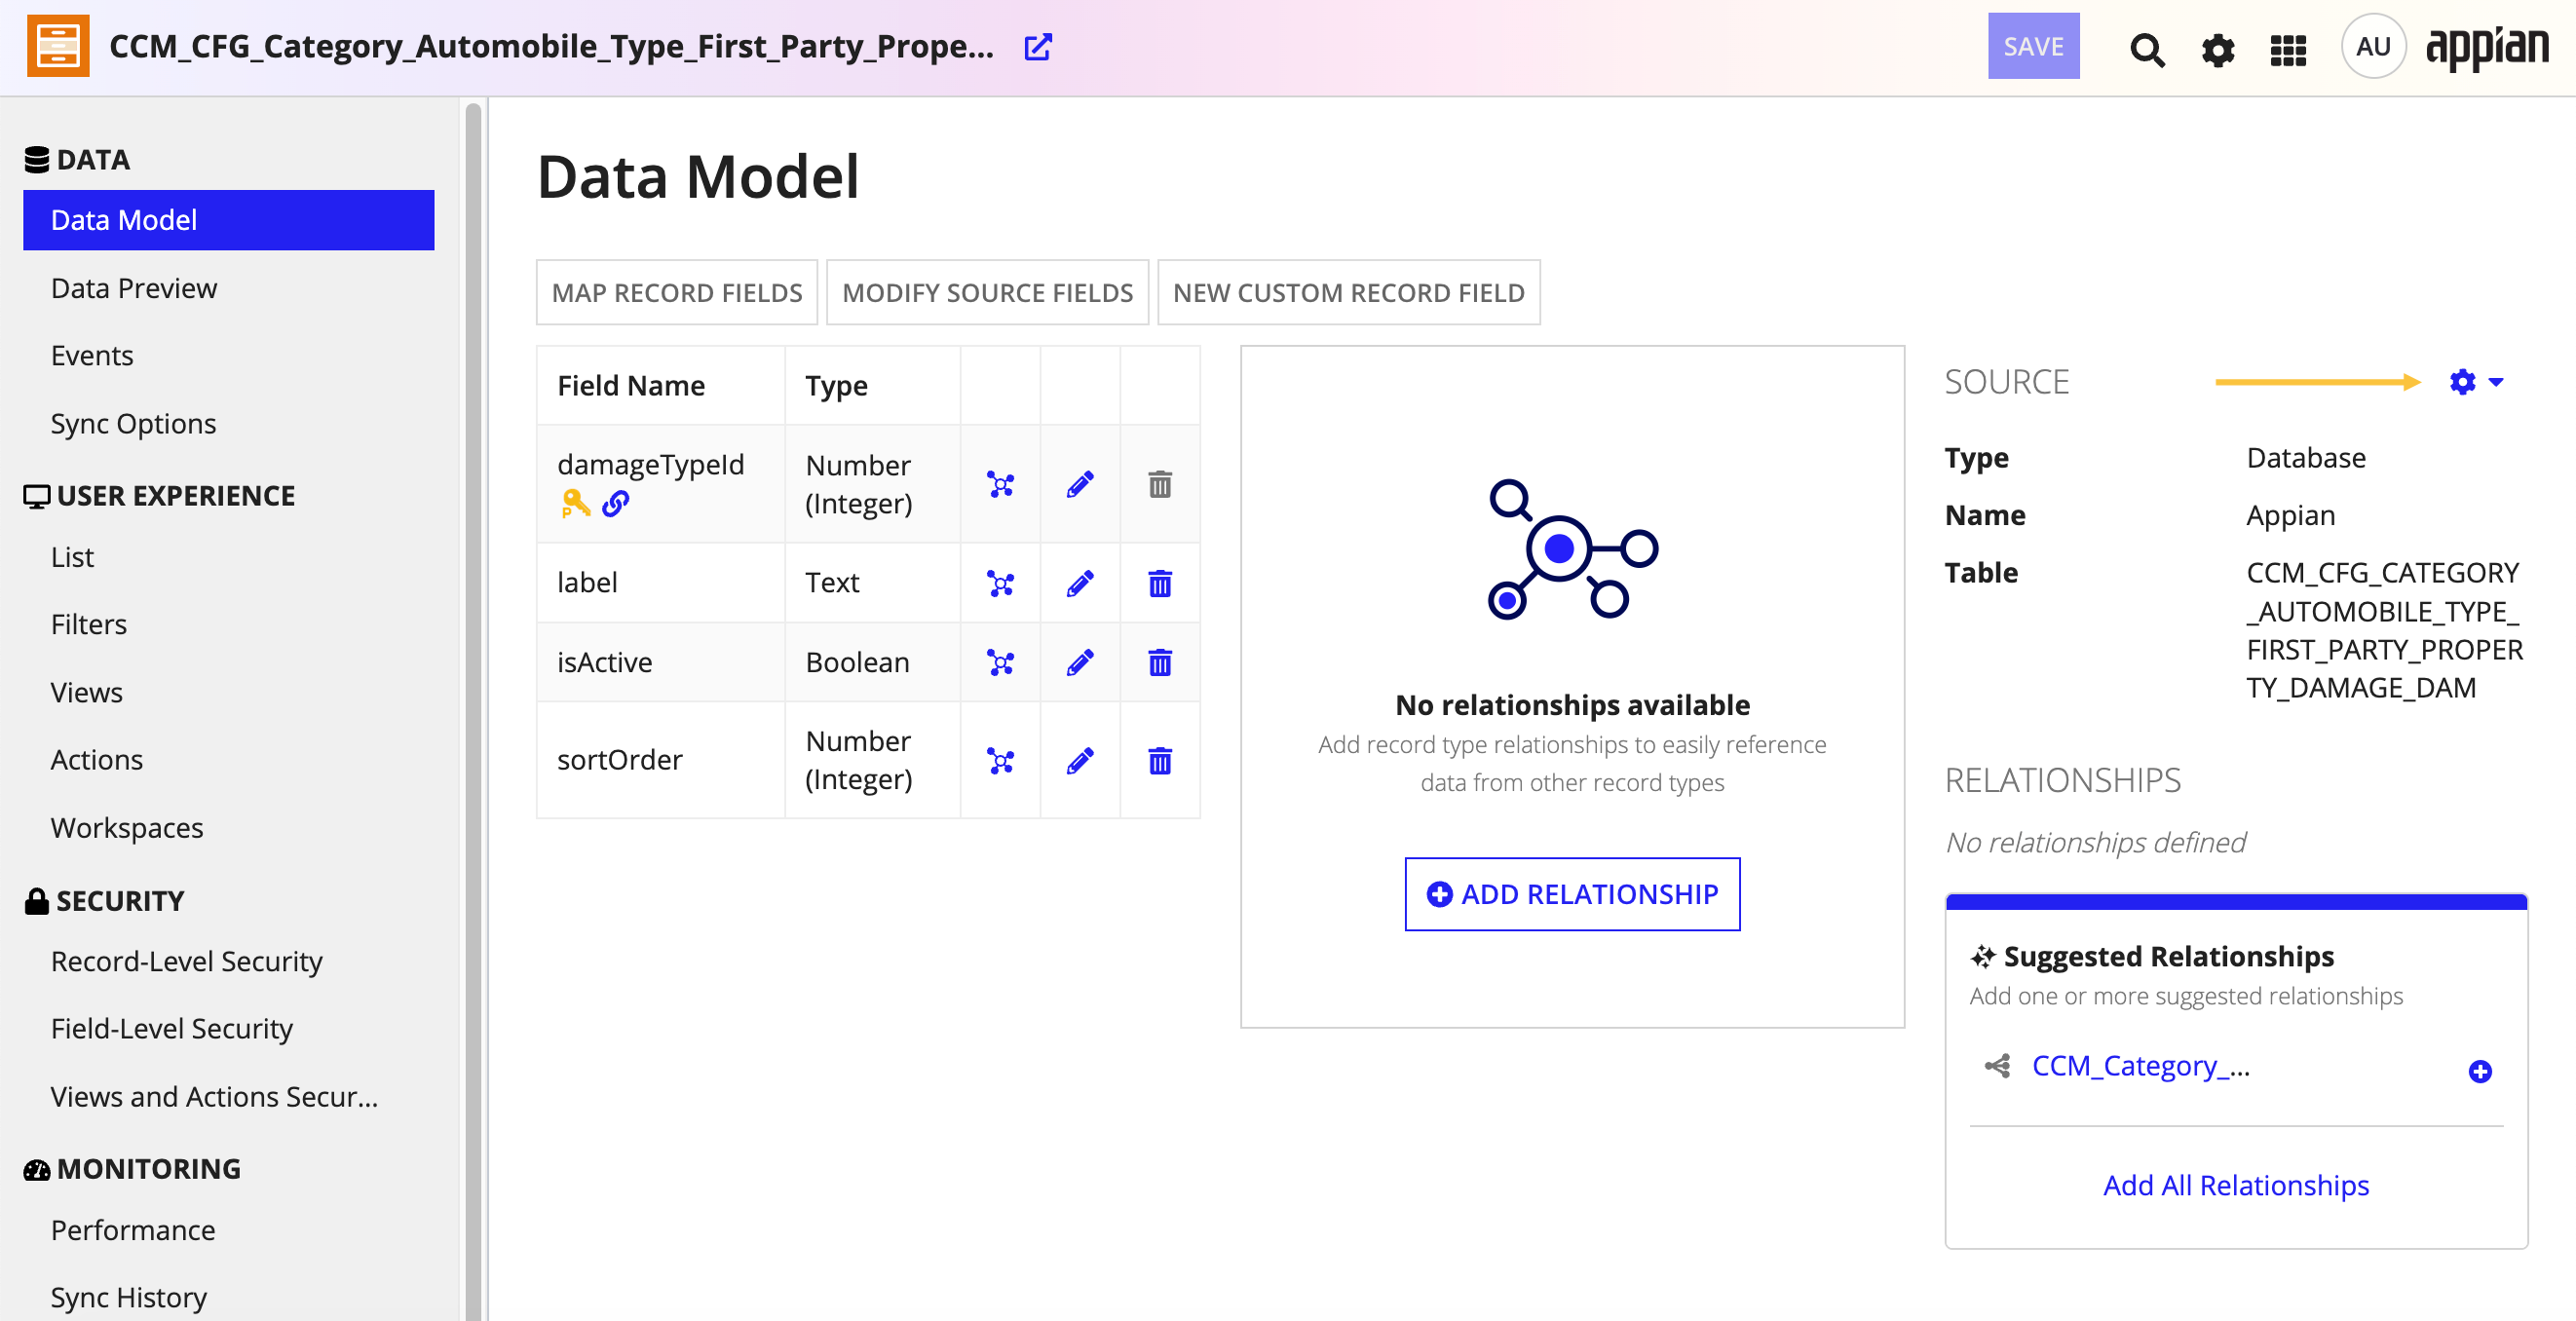The height and width of the screenshot is (1321, 2576).
Task: Click the primary key icon under damageTypeId
Action: tap(575, 504)
